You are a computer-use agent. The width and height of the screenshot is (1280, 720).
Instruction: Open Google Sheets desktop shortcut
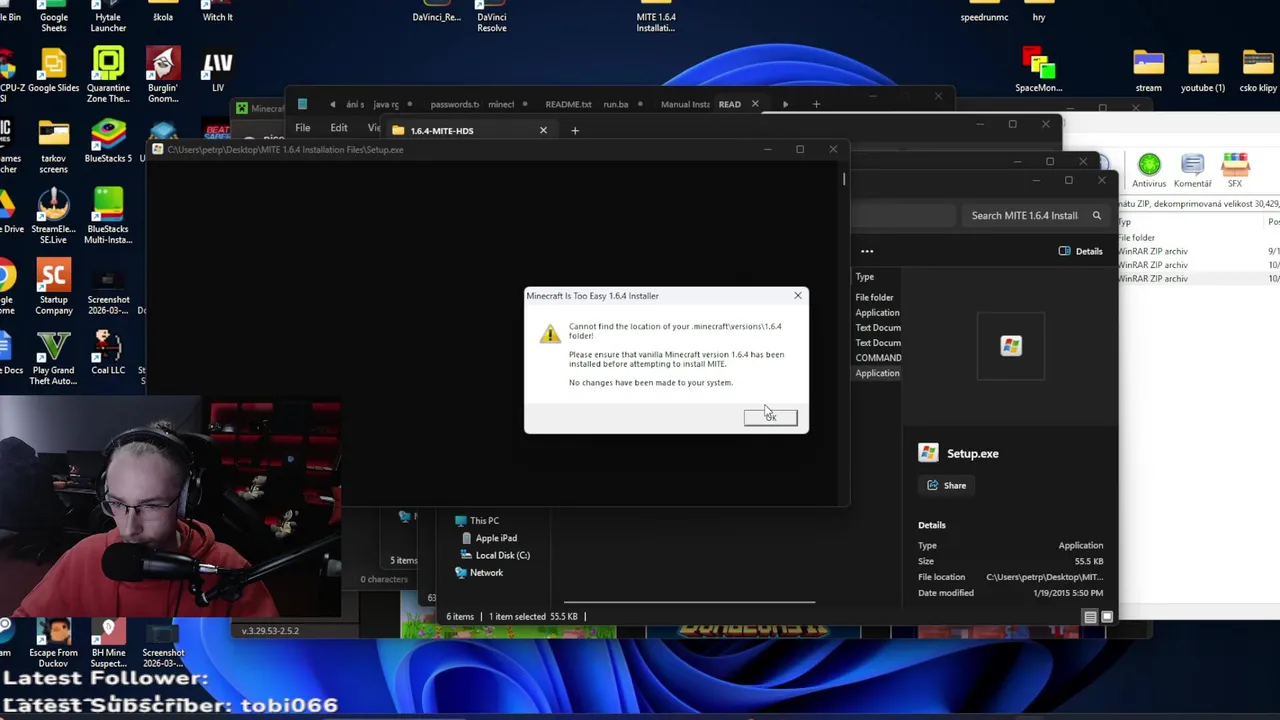pyautogui.click(x=54, y=17)
